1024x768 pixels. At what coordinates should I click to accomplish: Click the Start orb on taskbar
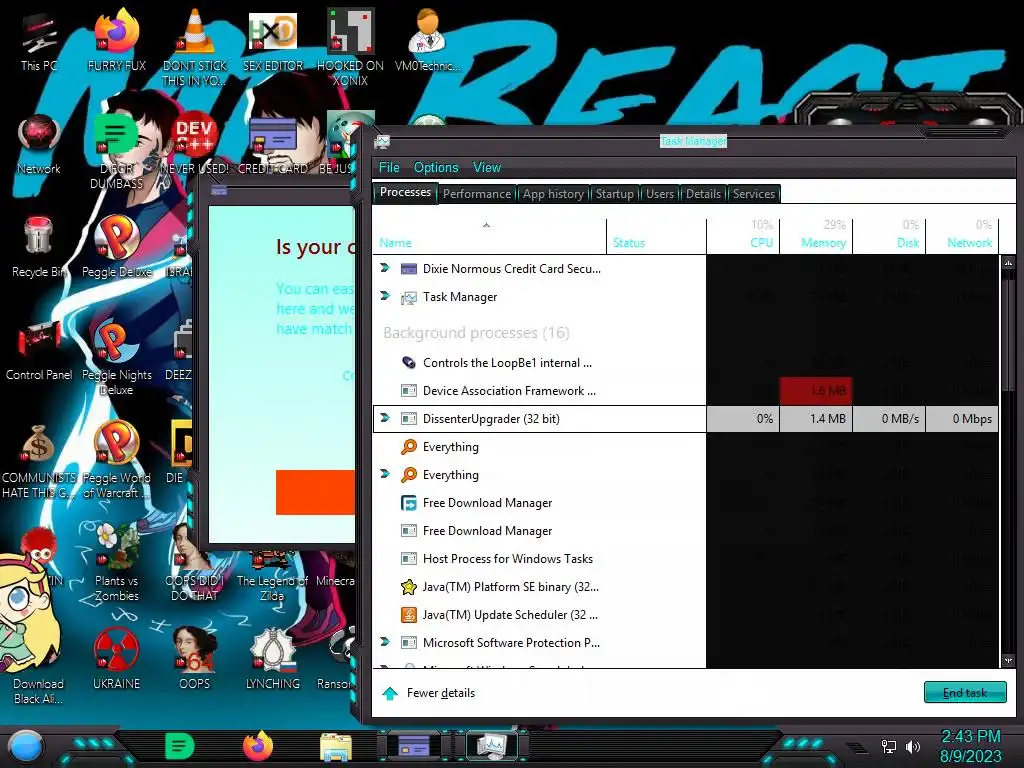26,746
